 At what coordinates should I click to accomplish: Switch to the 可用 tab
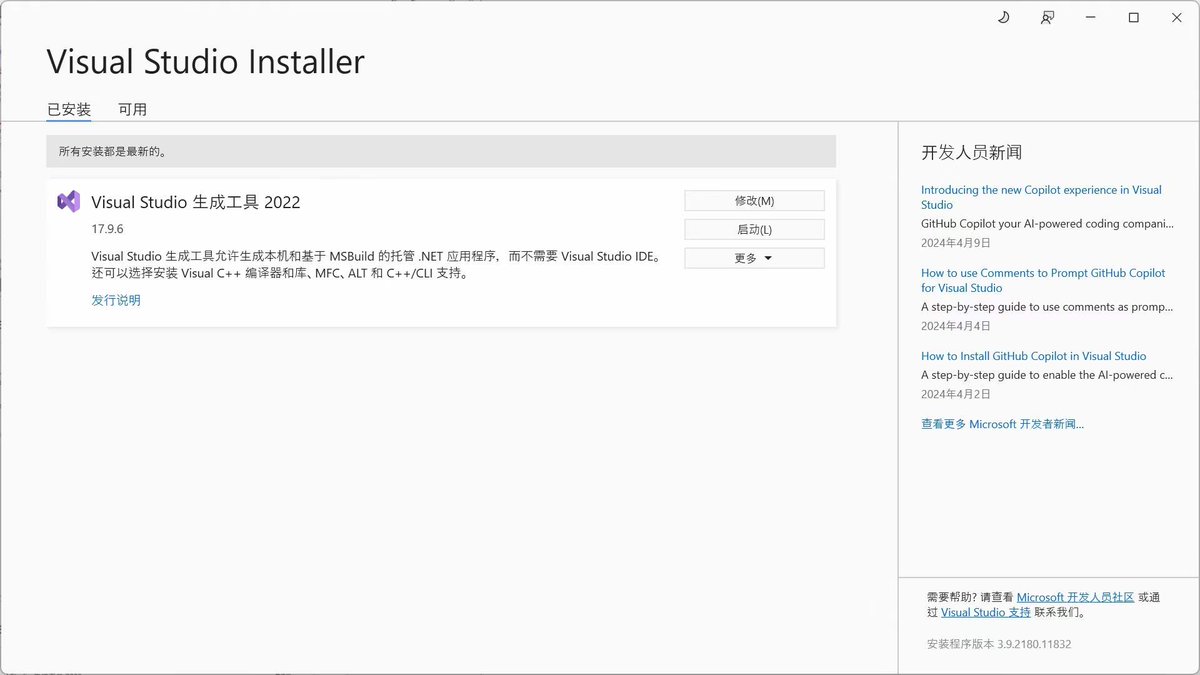tap(132, 109)
